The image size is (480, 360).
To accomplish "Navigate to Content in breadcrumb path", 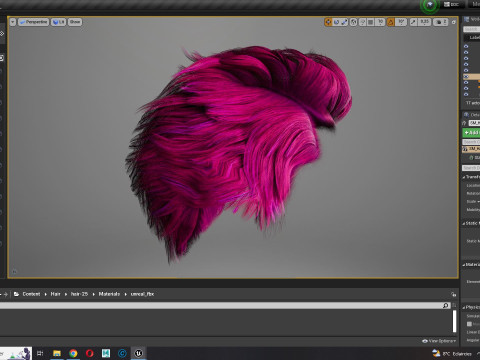I will click(31, 294).
